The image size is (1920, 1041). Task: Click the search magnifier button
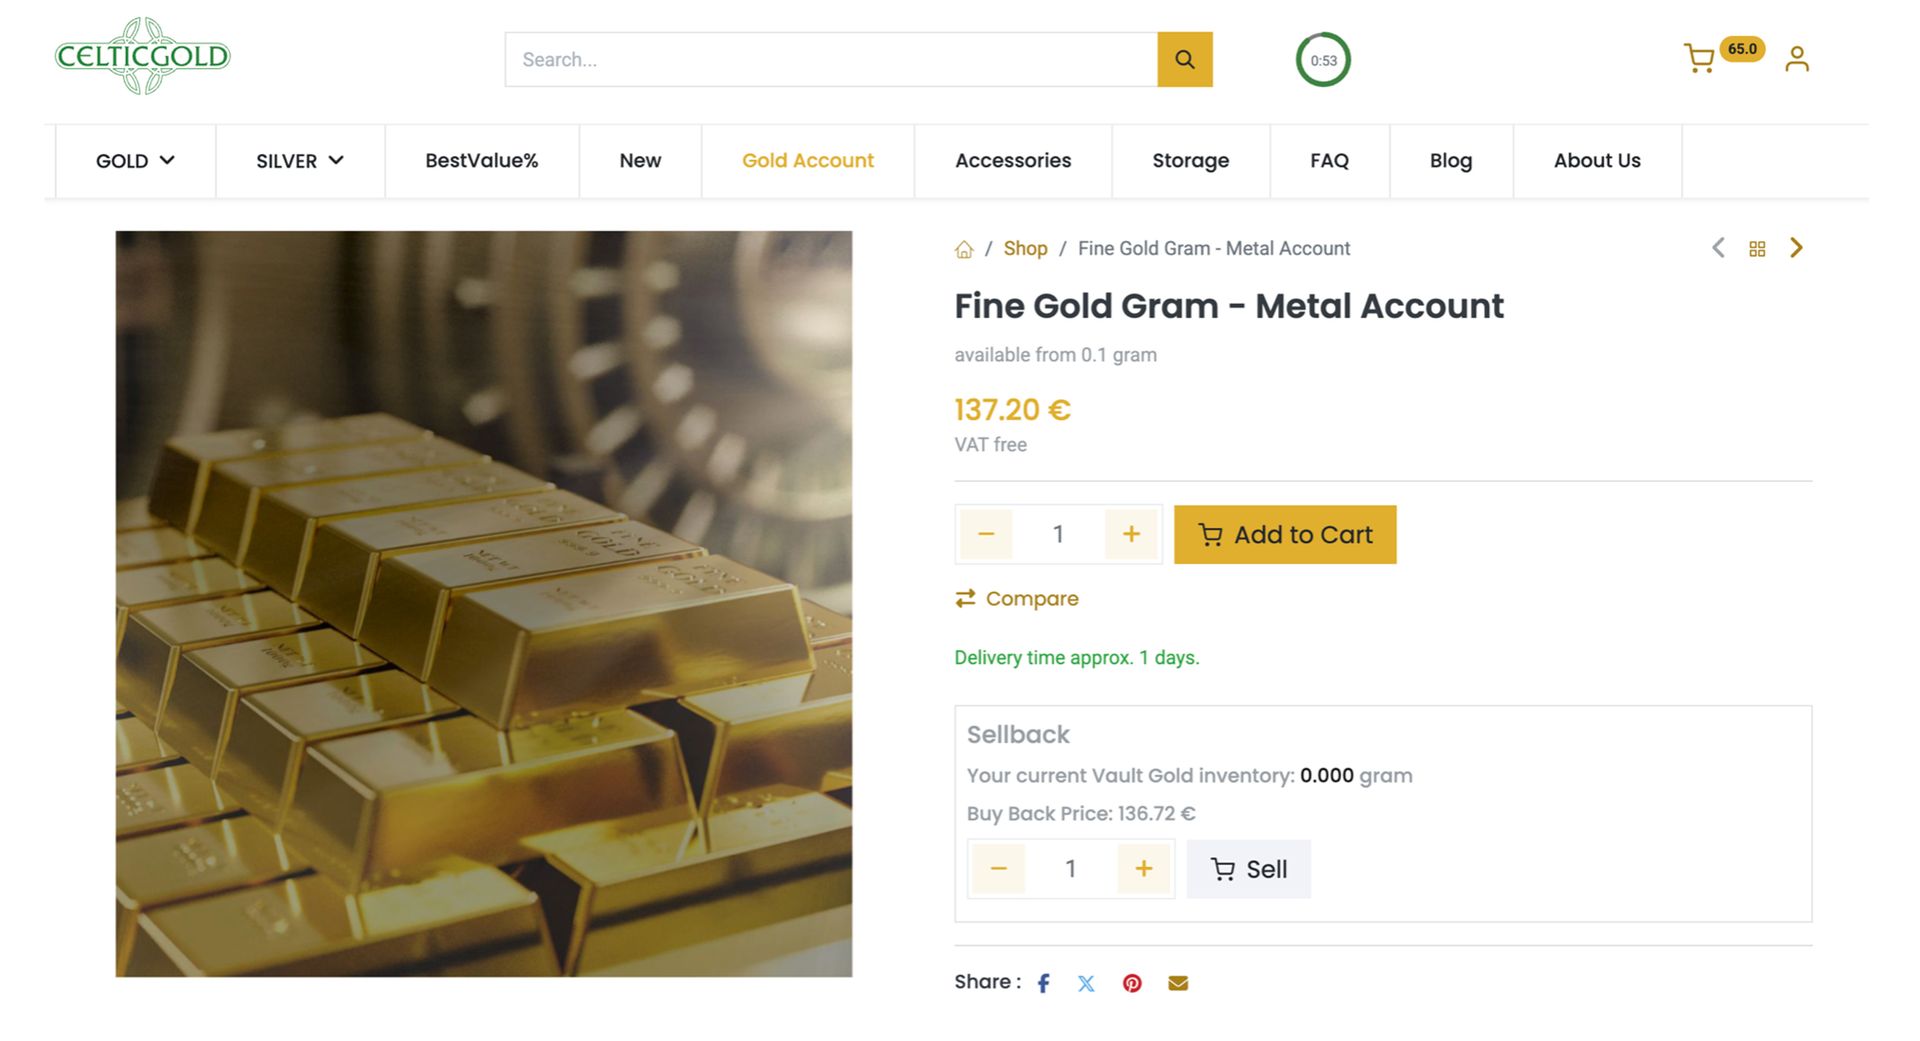click(x=1184, y=60)
